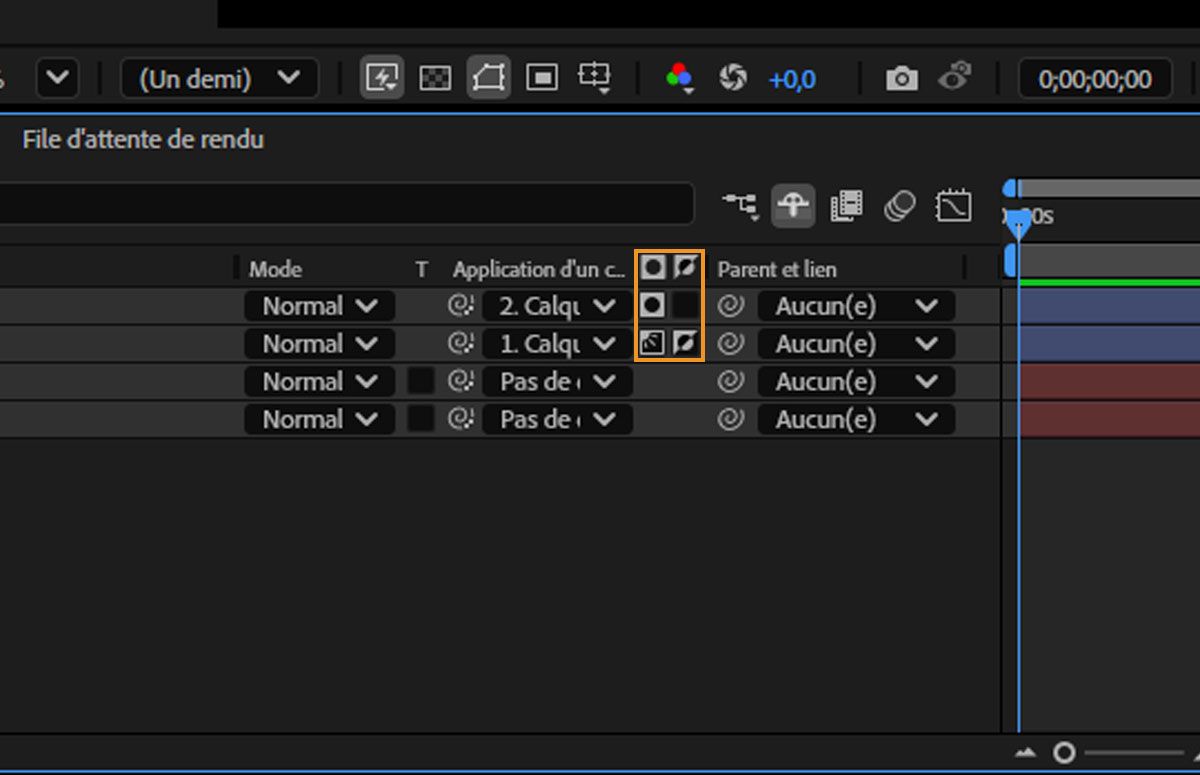Toggle the transparency grid icon
The height and width of the screenshot is (775, 1200).
435,78
